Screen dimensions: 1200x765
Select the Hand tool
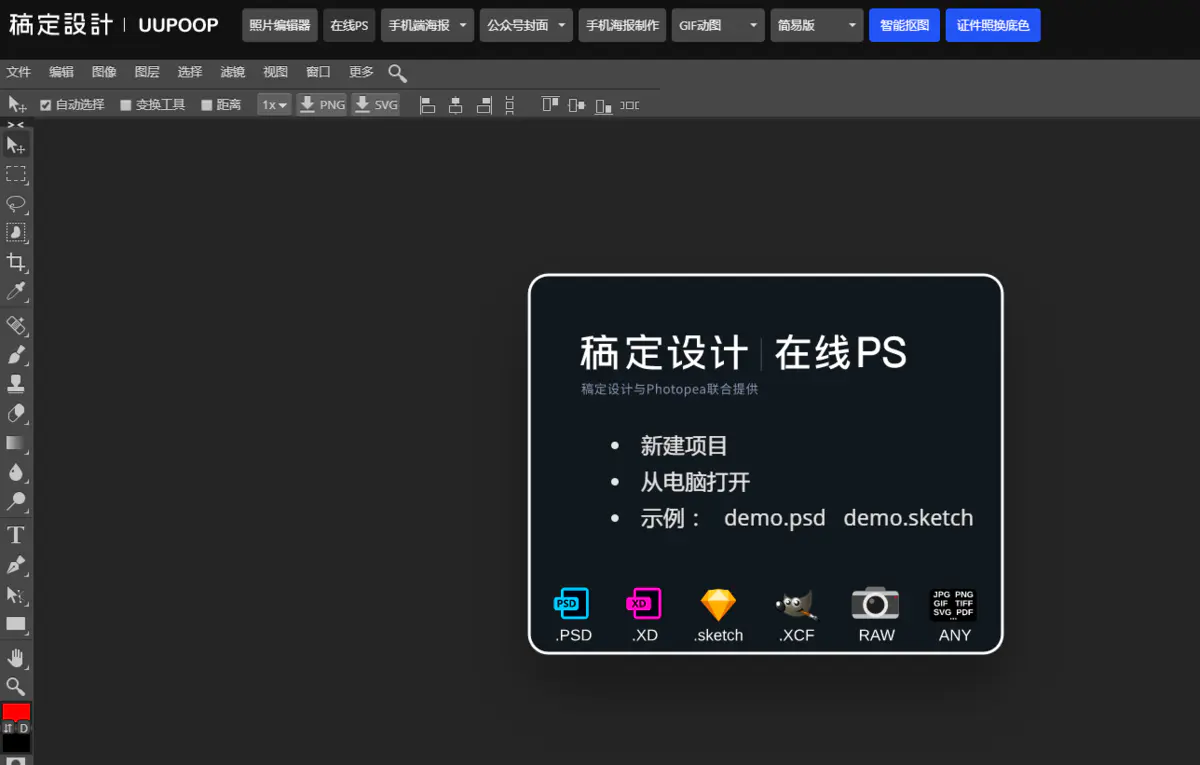pyautogui.click(x=16, y=657)
